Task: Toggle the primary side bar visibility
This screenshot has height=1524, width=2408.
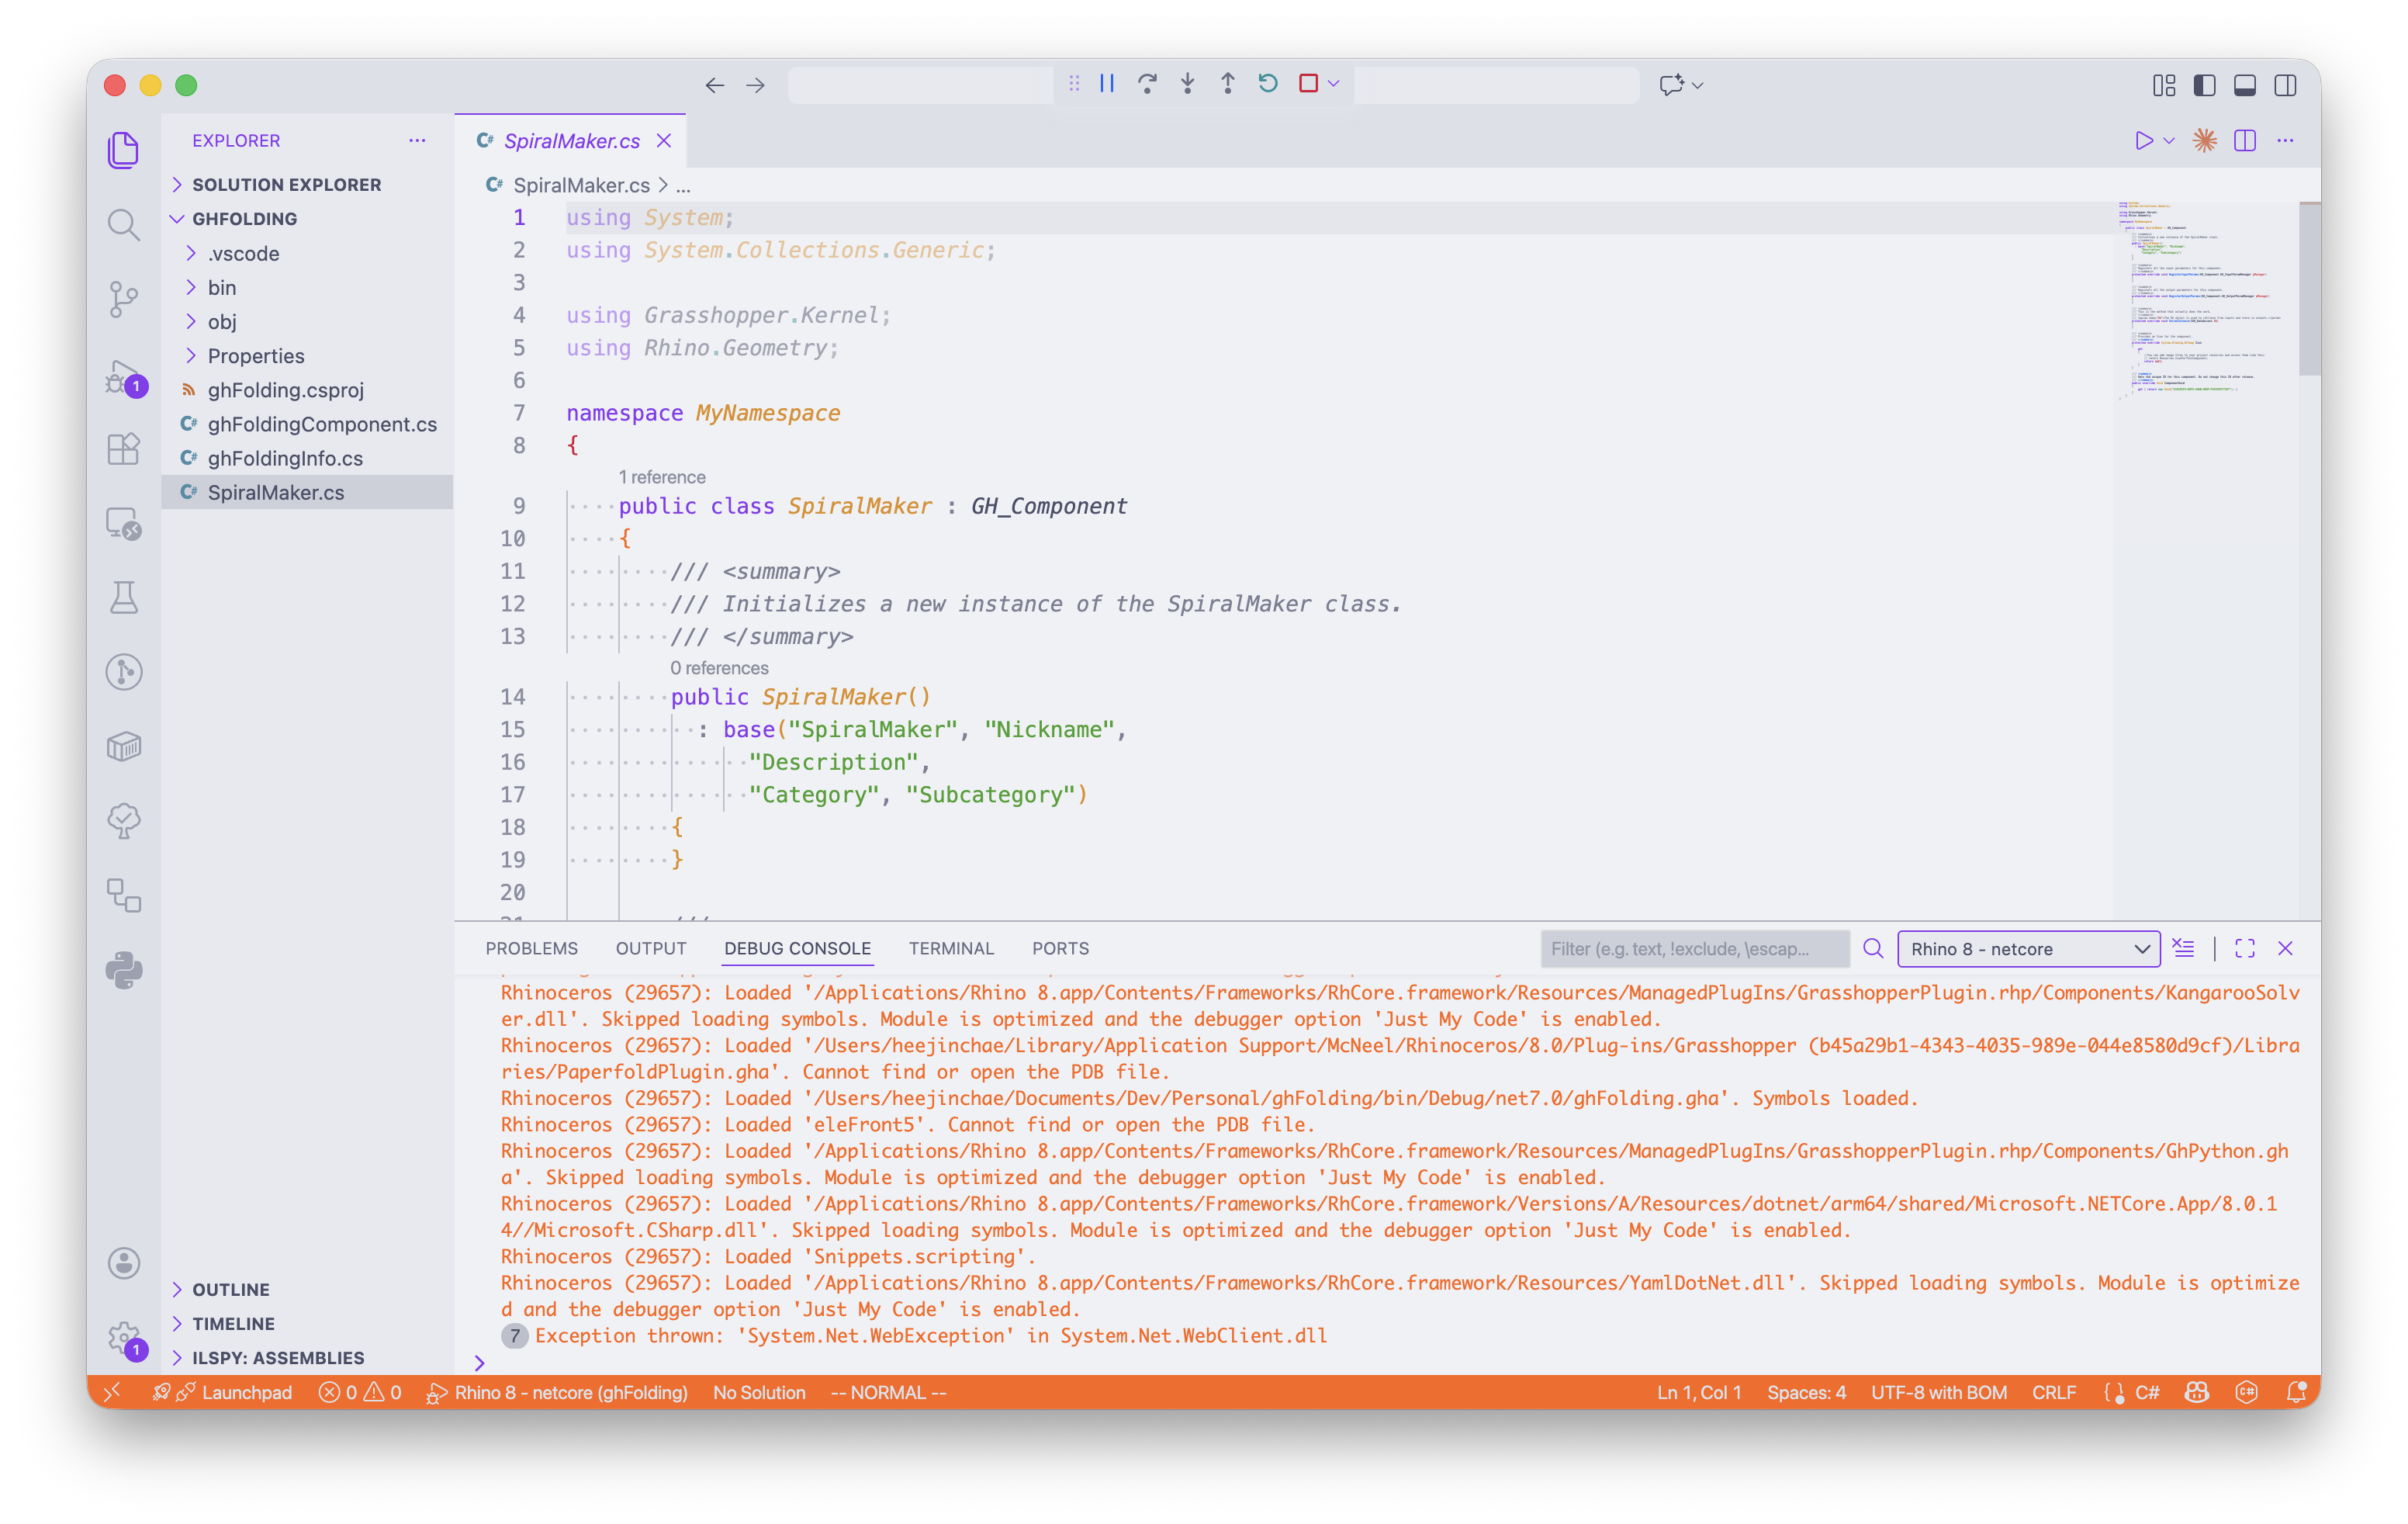Action: tap(2204, 86)
